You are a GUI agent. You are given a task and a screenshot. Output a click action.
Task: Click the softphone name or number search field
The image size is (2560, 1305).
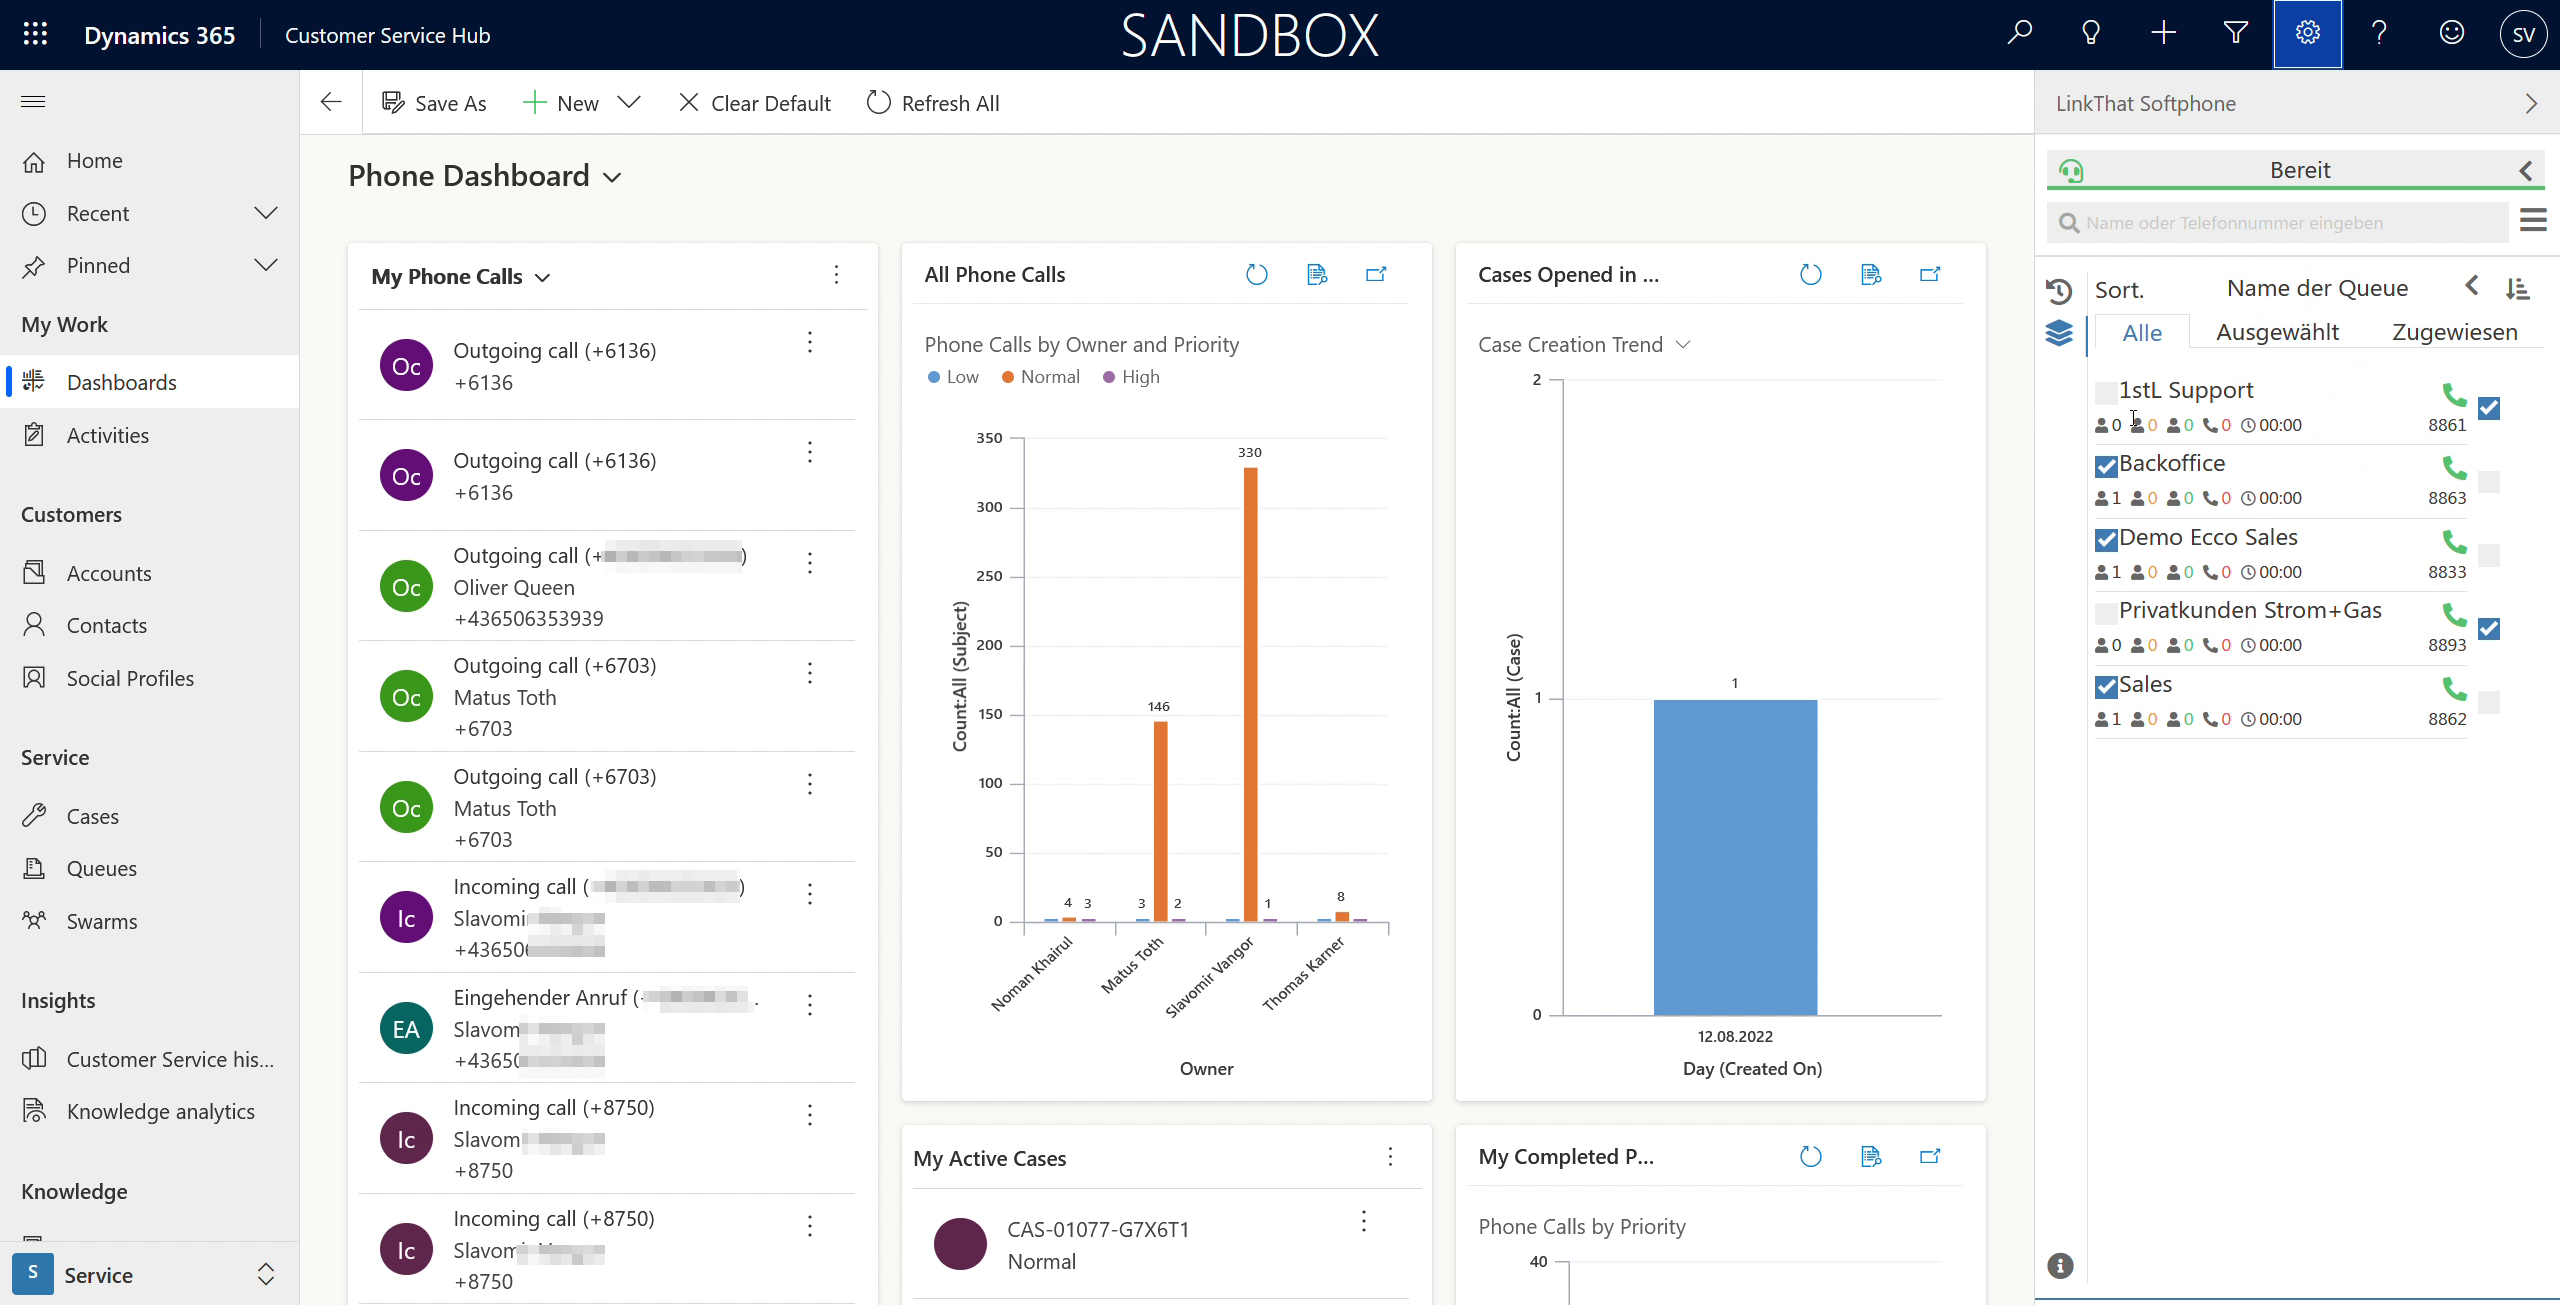pos(2278,223)
